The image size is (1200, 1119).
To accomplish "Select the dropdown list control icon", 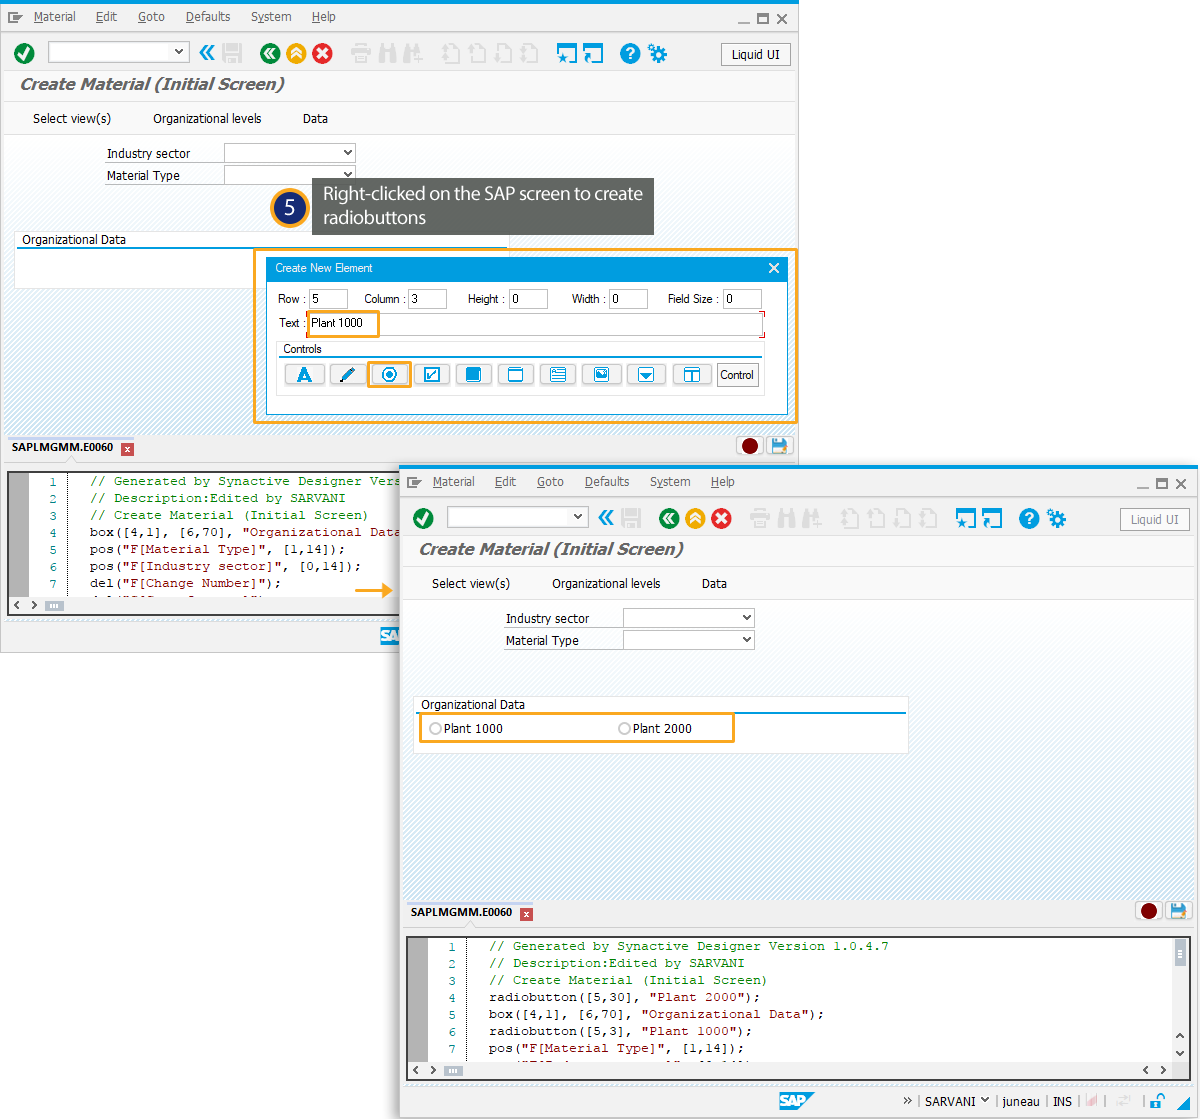I will coord(646,375).
